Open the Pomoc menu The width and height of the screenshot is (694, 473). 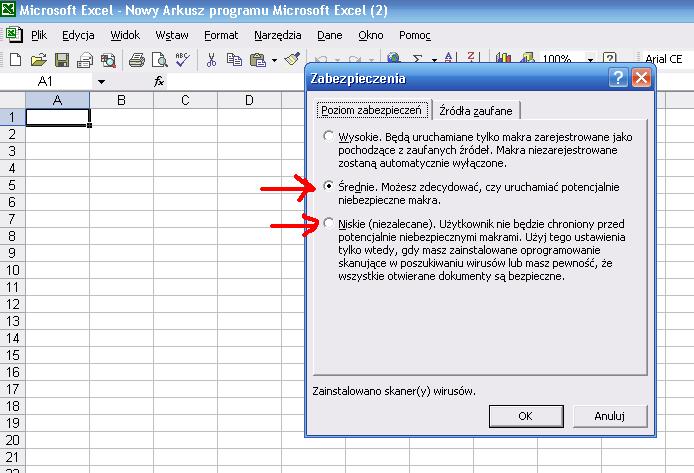pos(415,35)
